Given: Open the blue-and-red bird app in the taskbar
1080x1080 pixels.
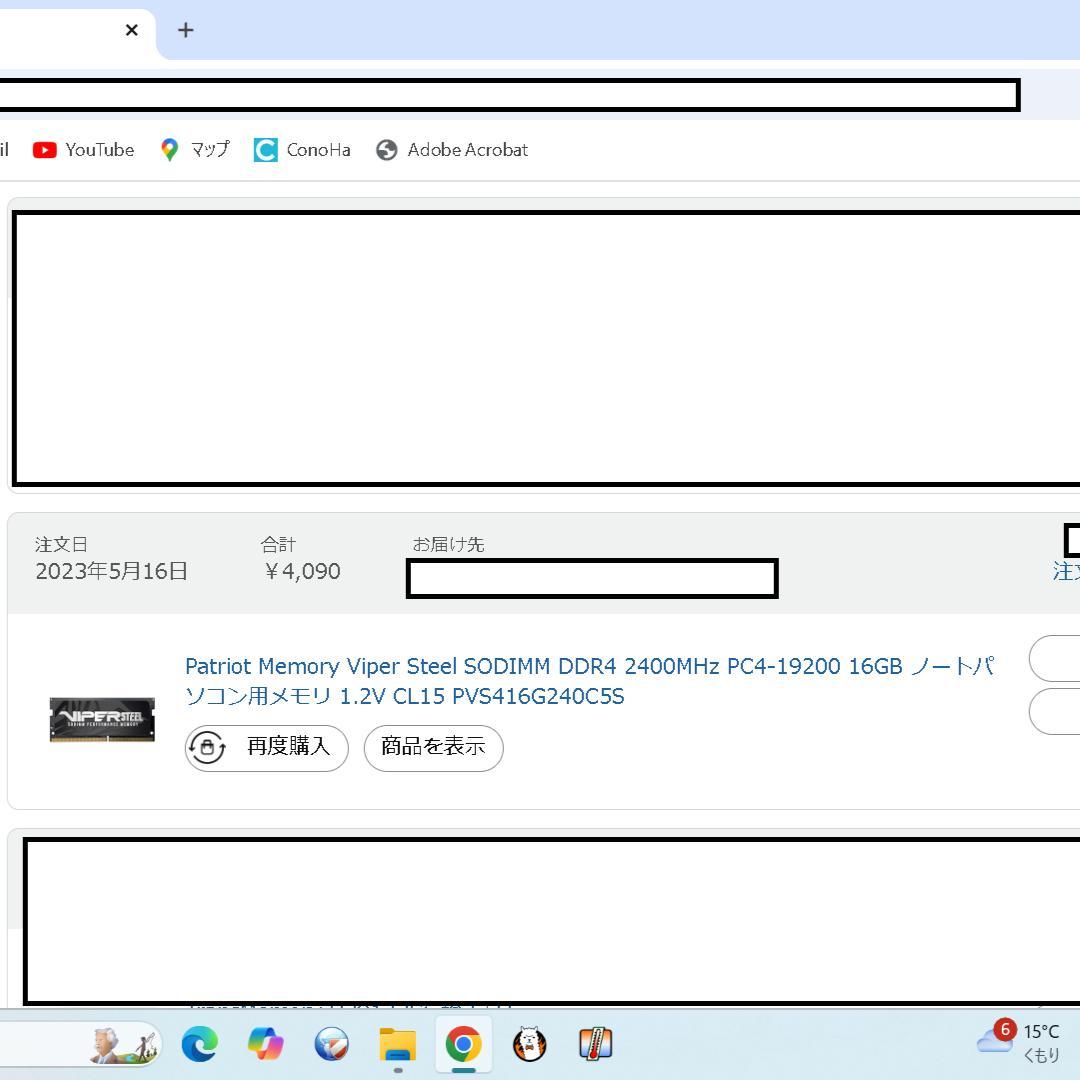Looking at the screenshot, I should [x=332, y=1045].
